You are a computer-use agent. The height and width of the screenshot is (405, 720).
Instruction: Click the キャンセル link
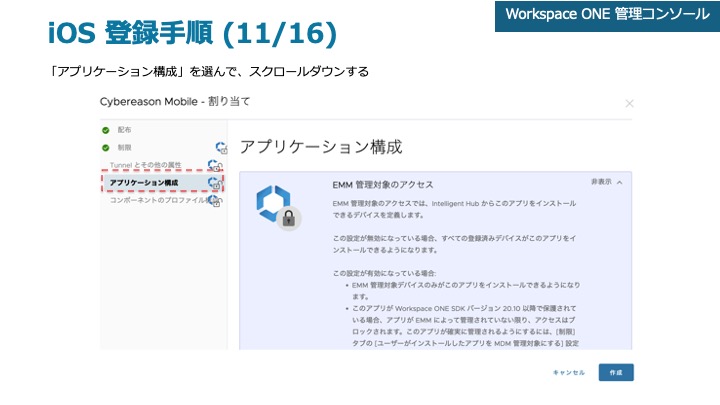(x=568, y=372)
